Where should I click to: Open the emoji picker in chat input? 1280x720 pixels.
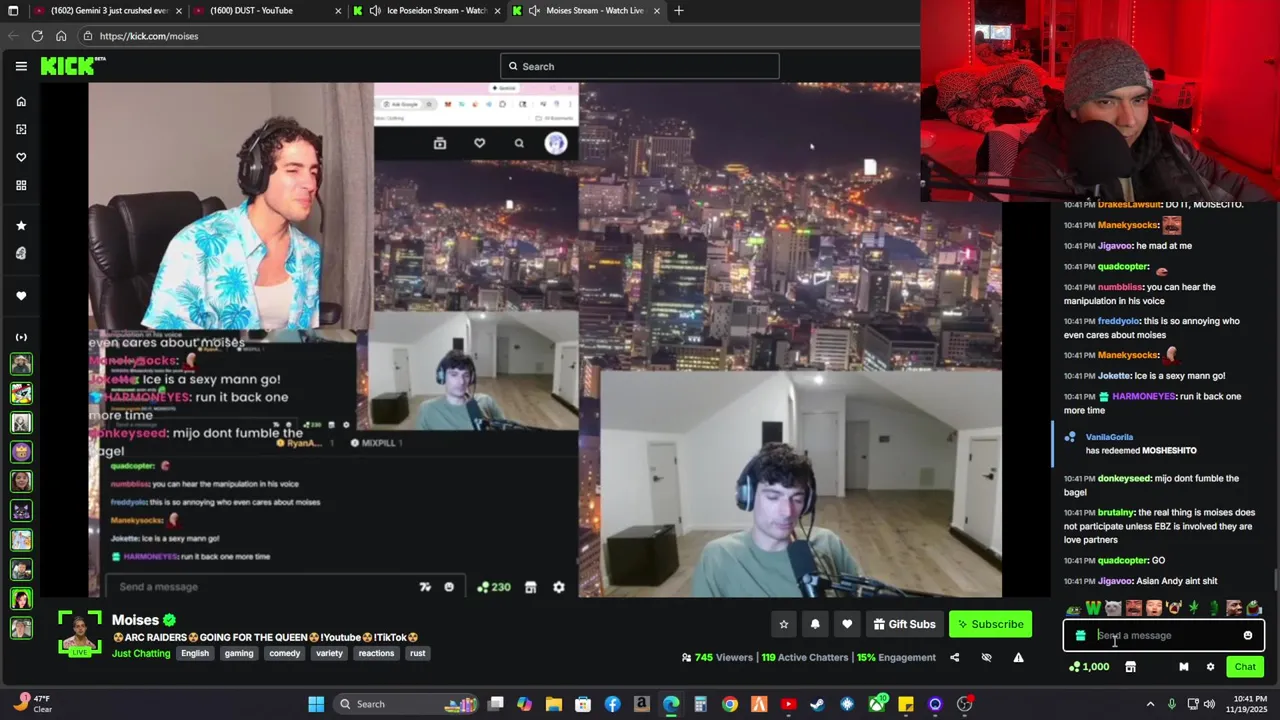(x=1248, y=635)
